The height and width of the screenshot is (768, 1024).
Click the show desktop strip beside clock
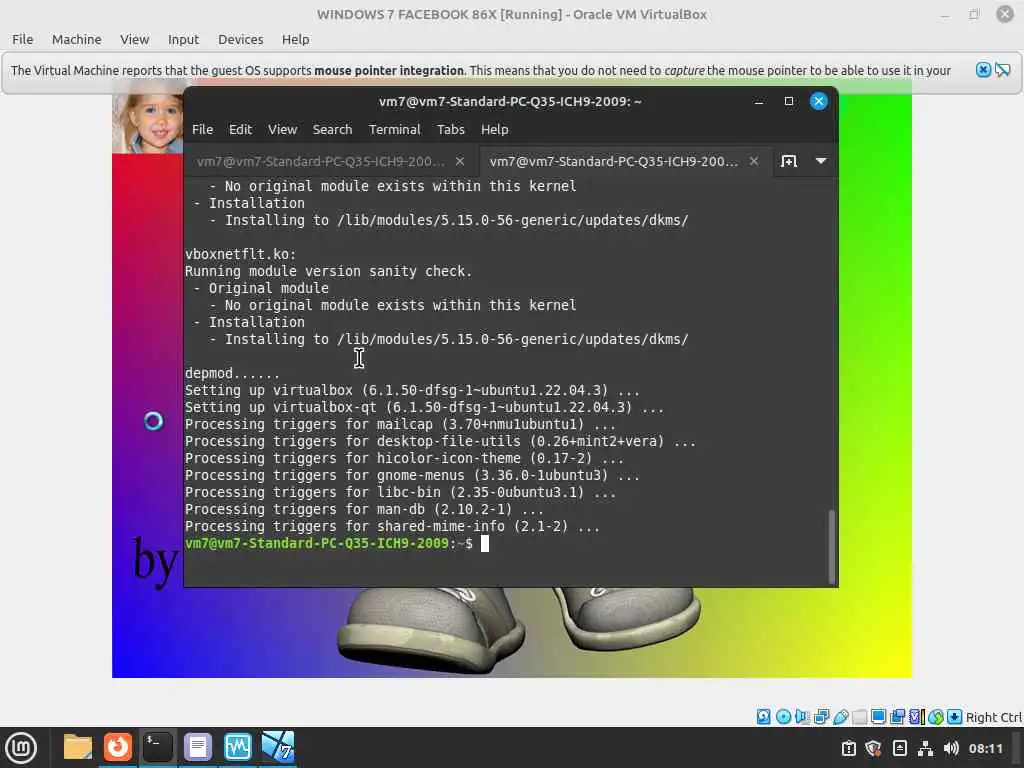[x=1017, y=748]
